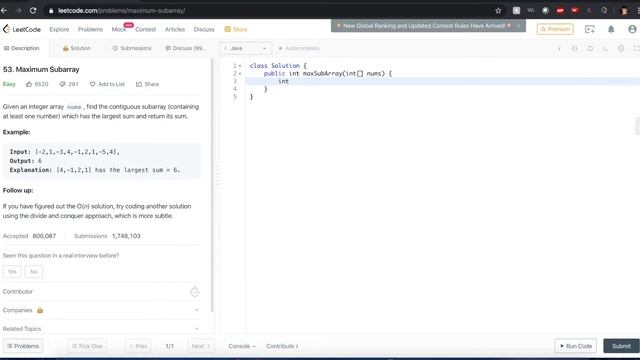The height and width of the screenshot is (360, 640).
Task: Switch to the Discuss tab
Action: (x=185, y=48)
